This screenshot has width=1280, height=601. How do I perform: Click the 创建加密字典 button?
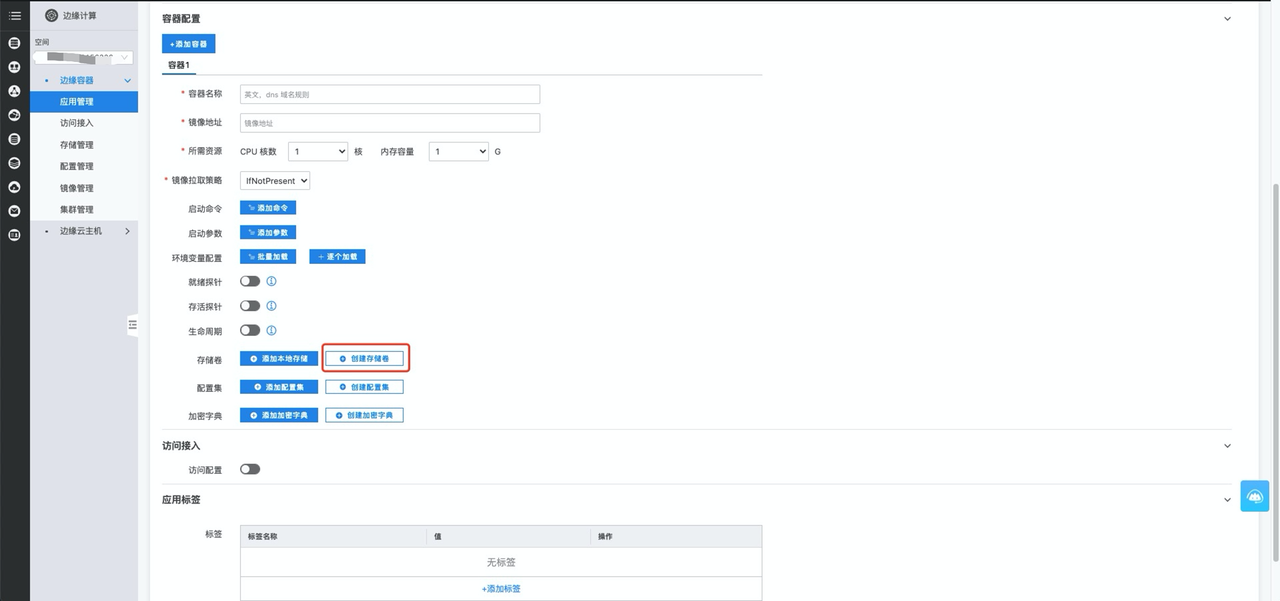365,415
